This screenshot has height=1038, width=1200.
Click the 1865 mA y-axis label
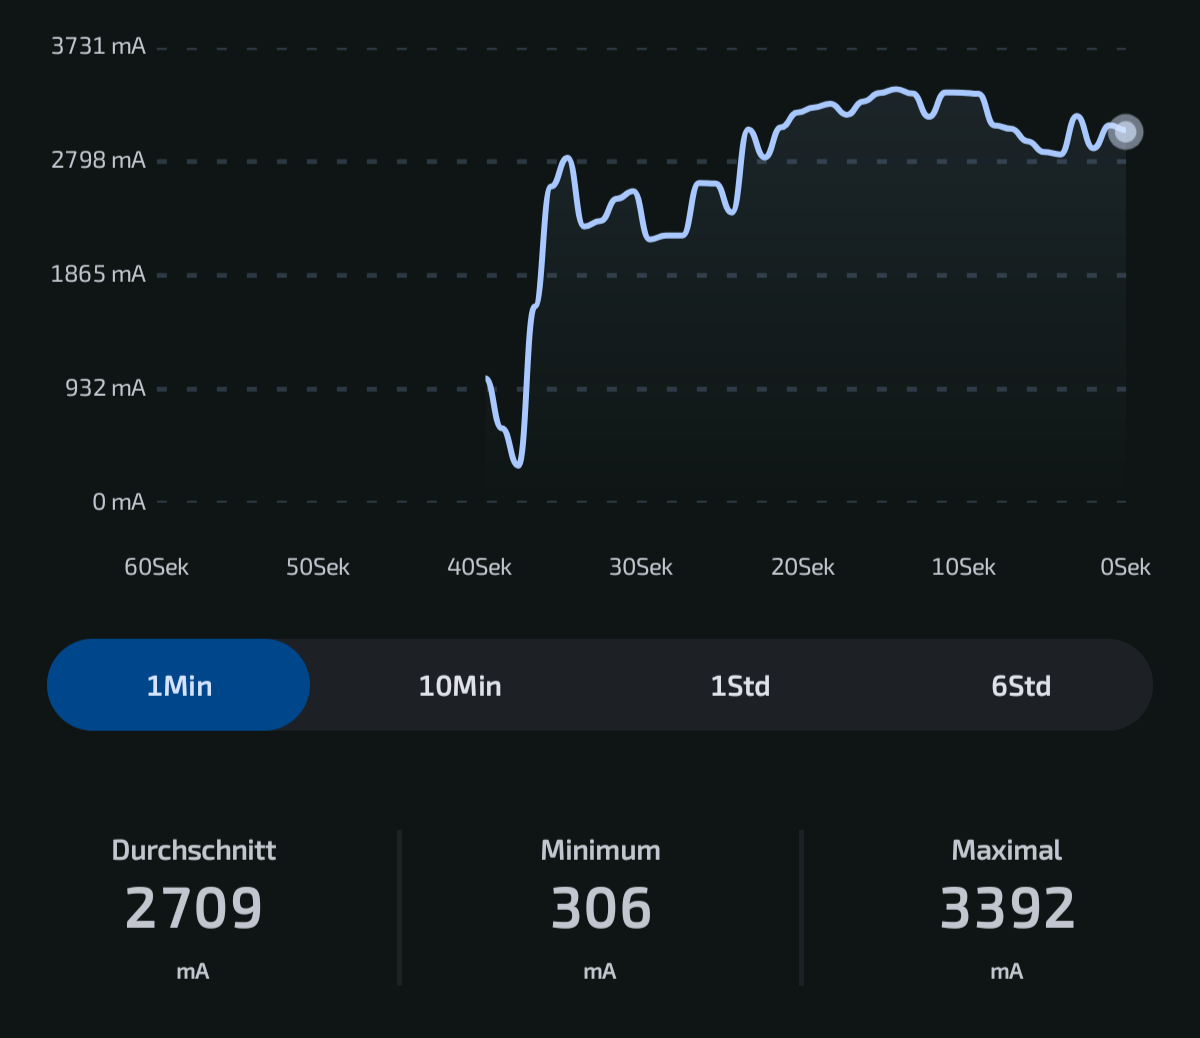[98, 274]
